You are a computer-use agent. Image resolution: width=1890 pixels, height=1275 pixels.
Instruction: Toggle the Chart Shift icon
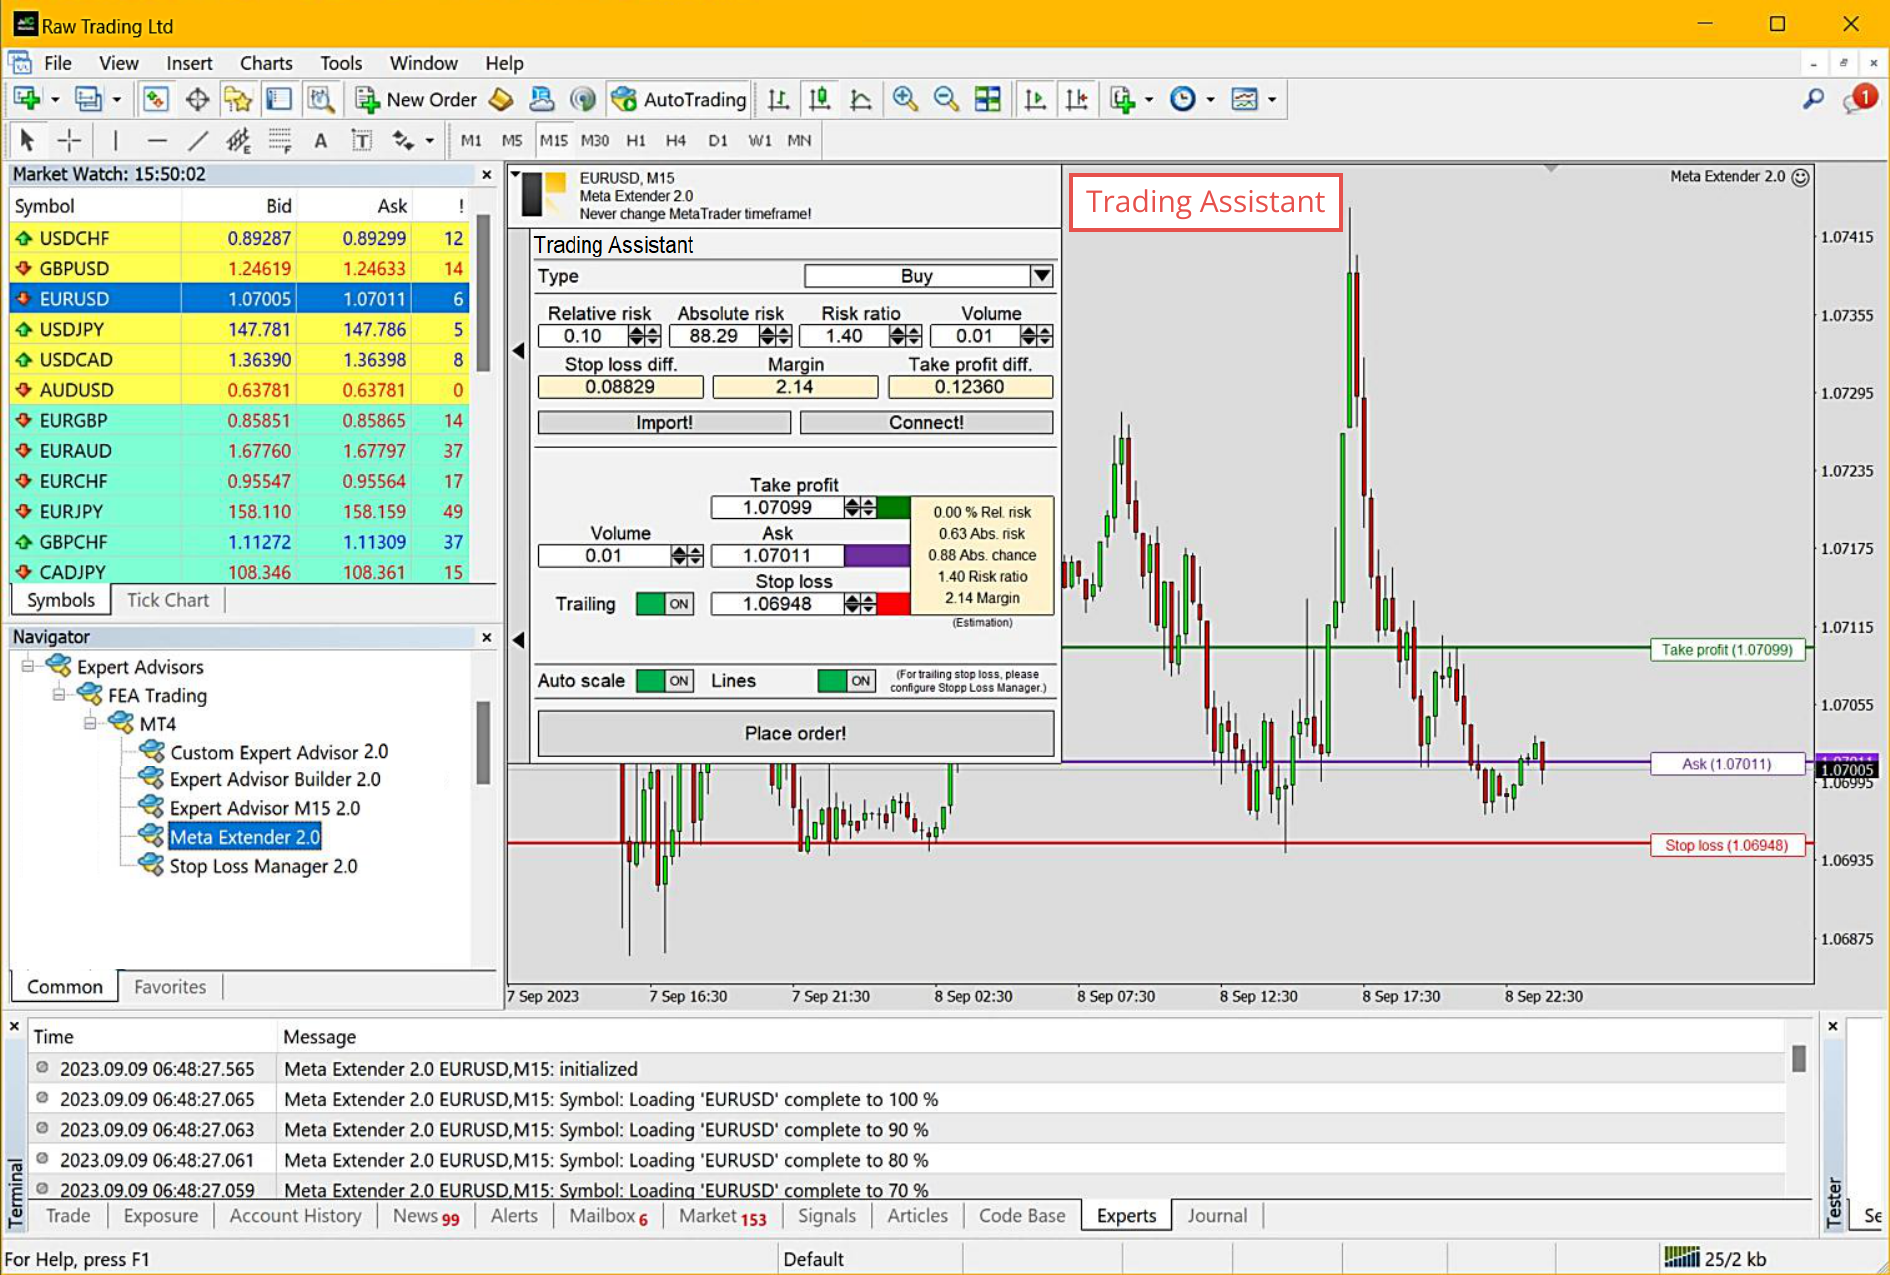pos(1077,99)
